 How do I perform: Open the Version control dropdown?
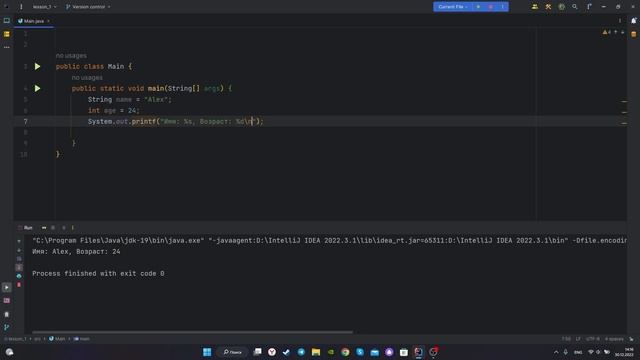88,7
